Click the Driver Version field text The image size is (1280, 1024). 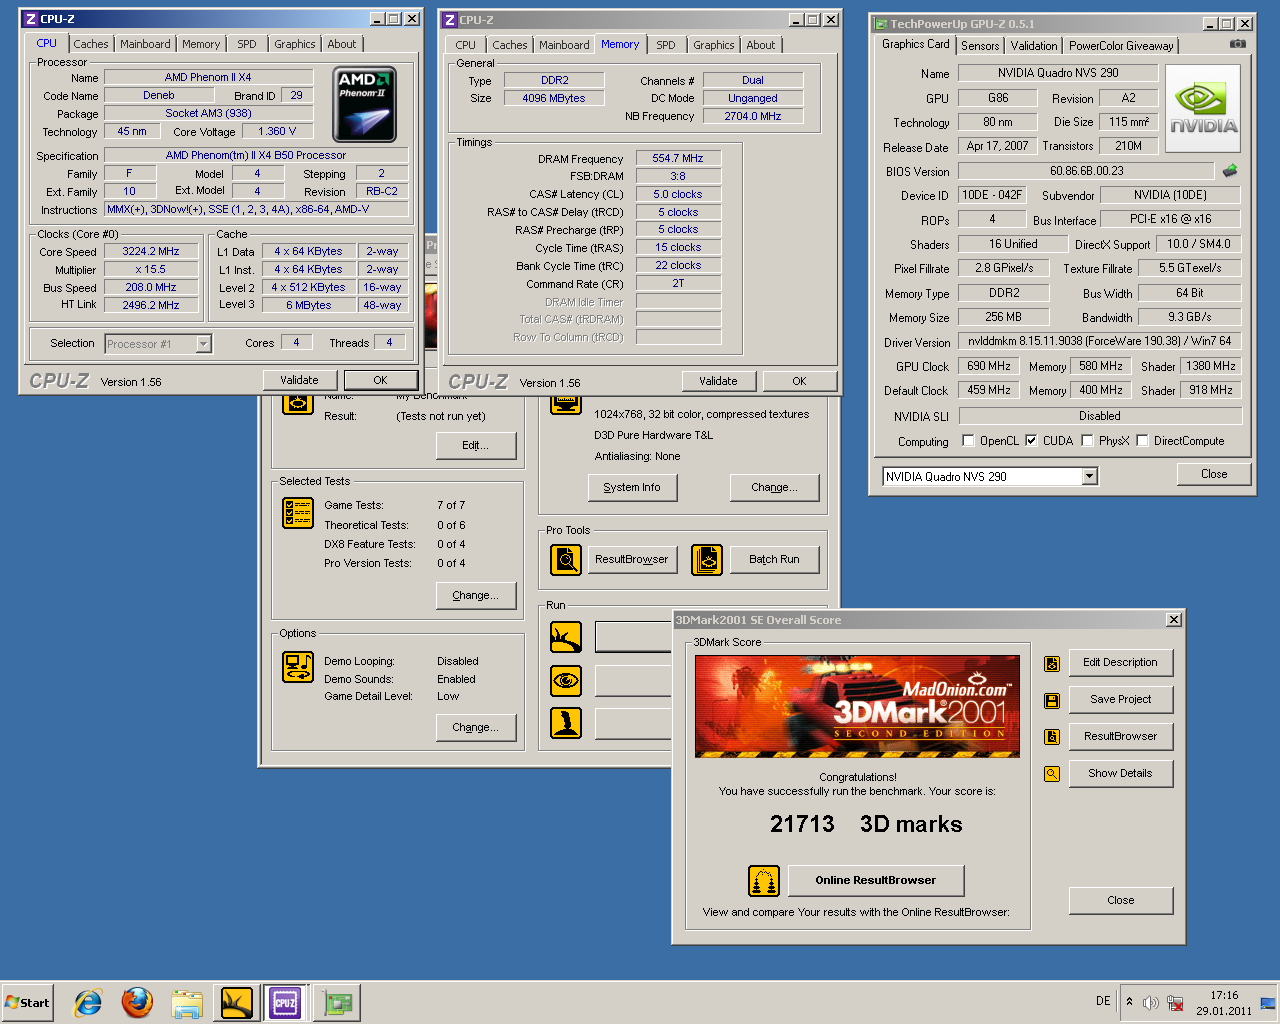pyautogui.click(x=1099, y=342)
